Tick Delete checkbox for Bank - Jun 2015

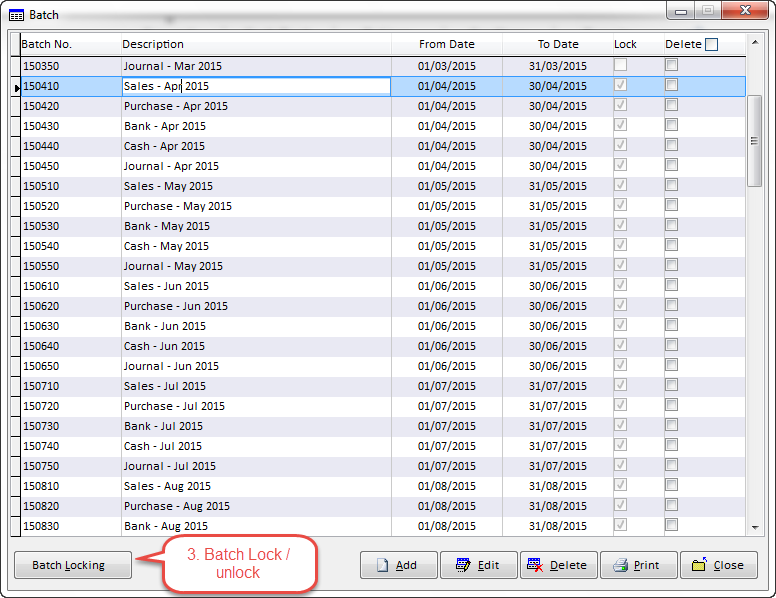(x=671, y=325)
